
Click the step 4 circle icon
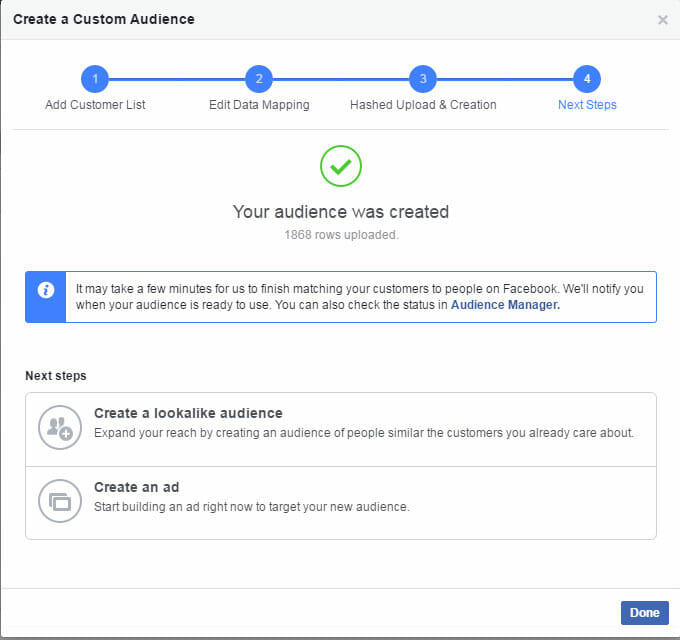pos(587,79)
